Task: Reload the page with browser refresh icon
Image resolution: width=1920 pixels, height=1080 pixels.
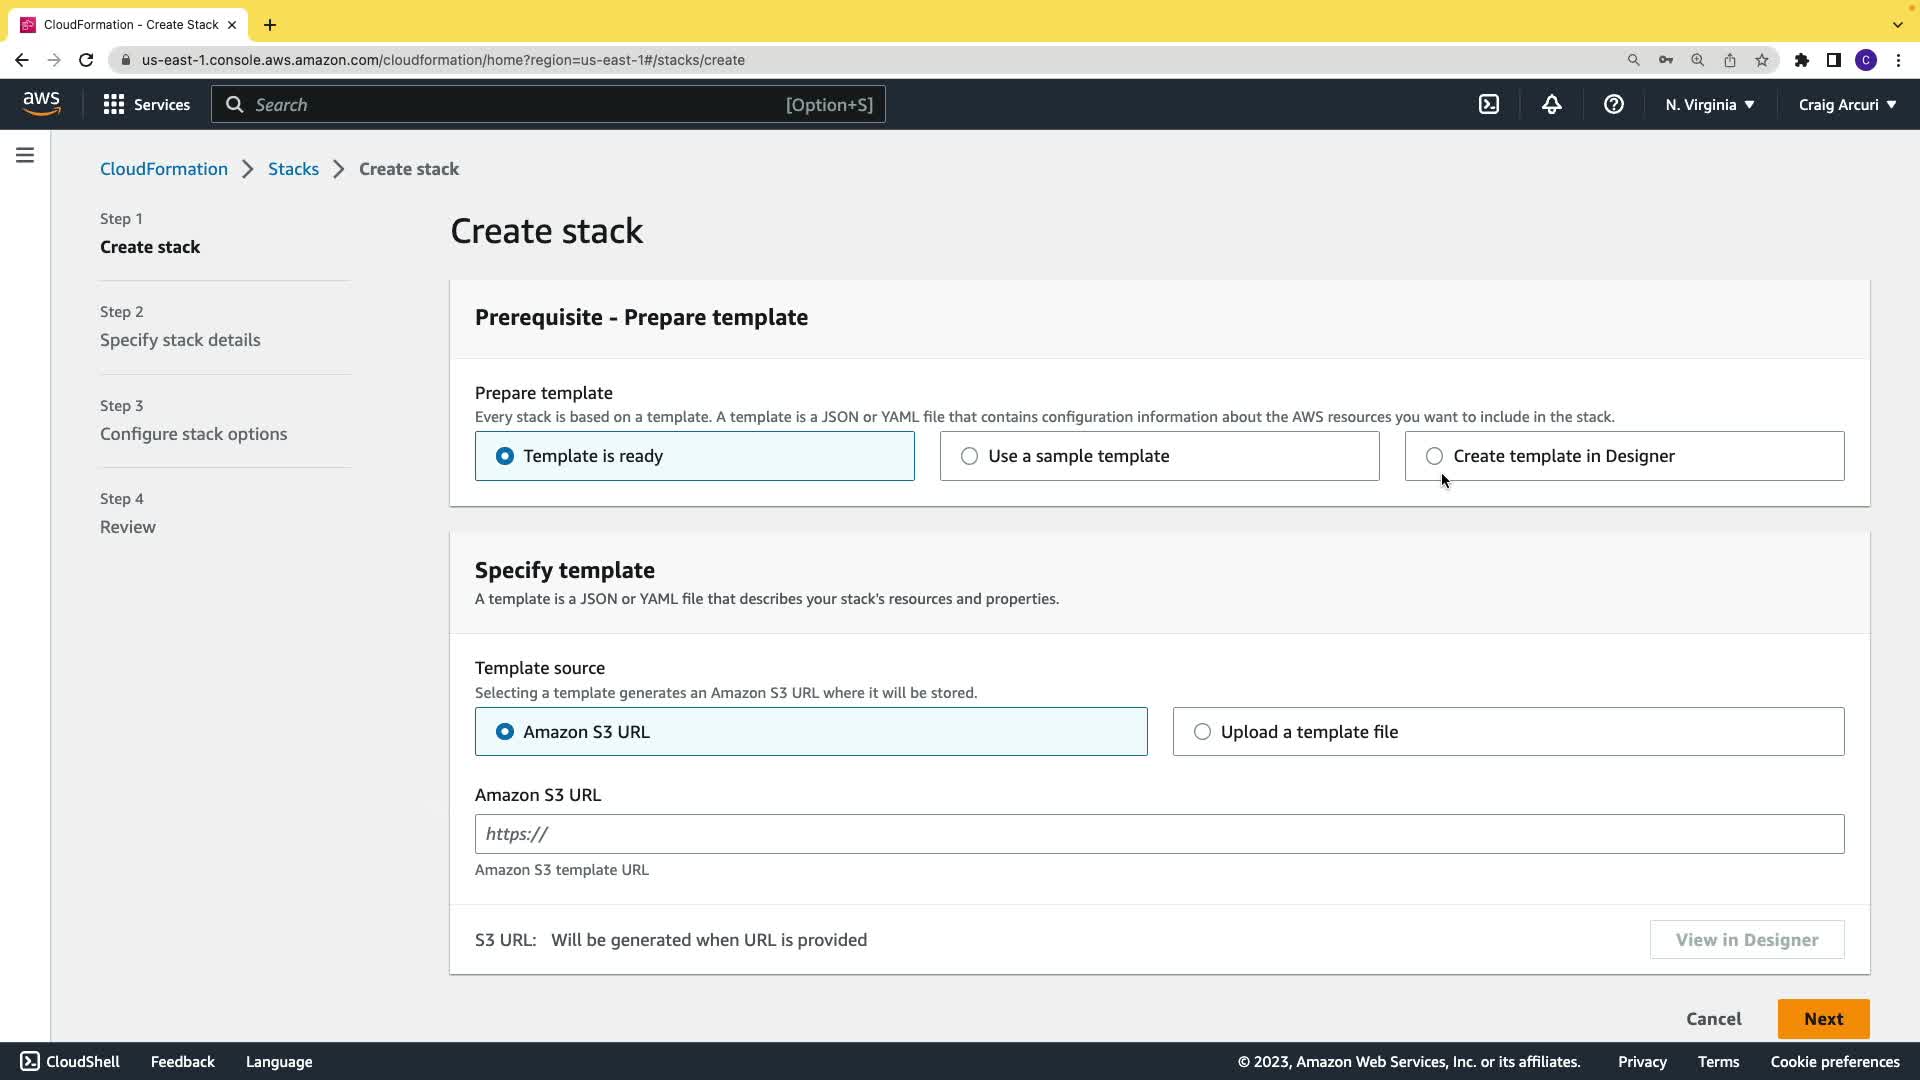Action: (86, 60)
